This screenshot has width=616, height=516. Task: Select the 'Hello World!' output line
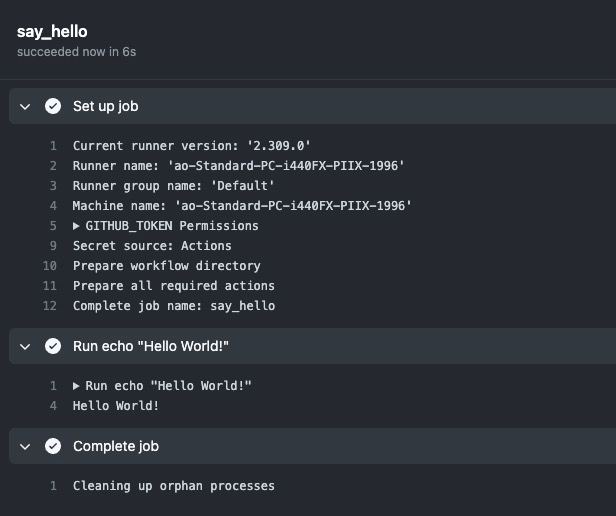tap(116, 406)
